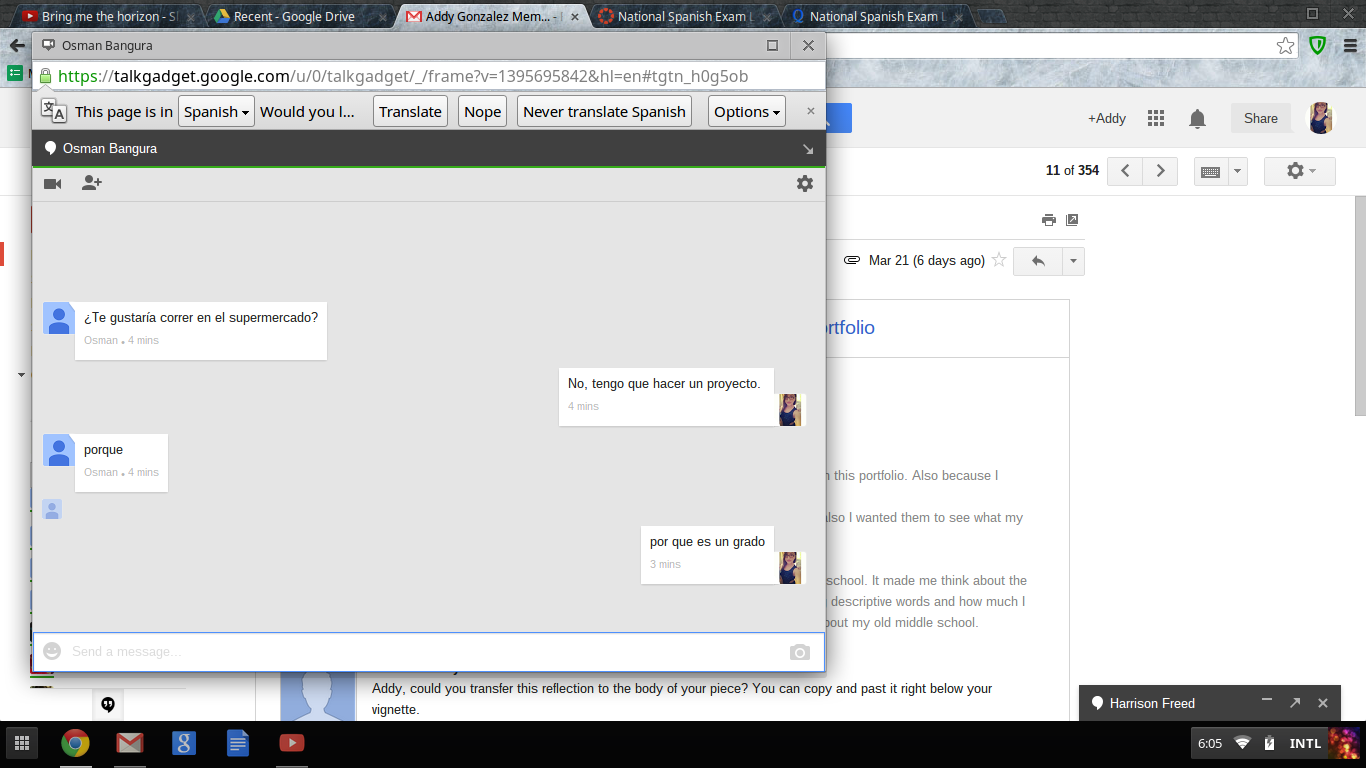Click the Never translate Spanish button

coord(604,112)
